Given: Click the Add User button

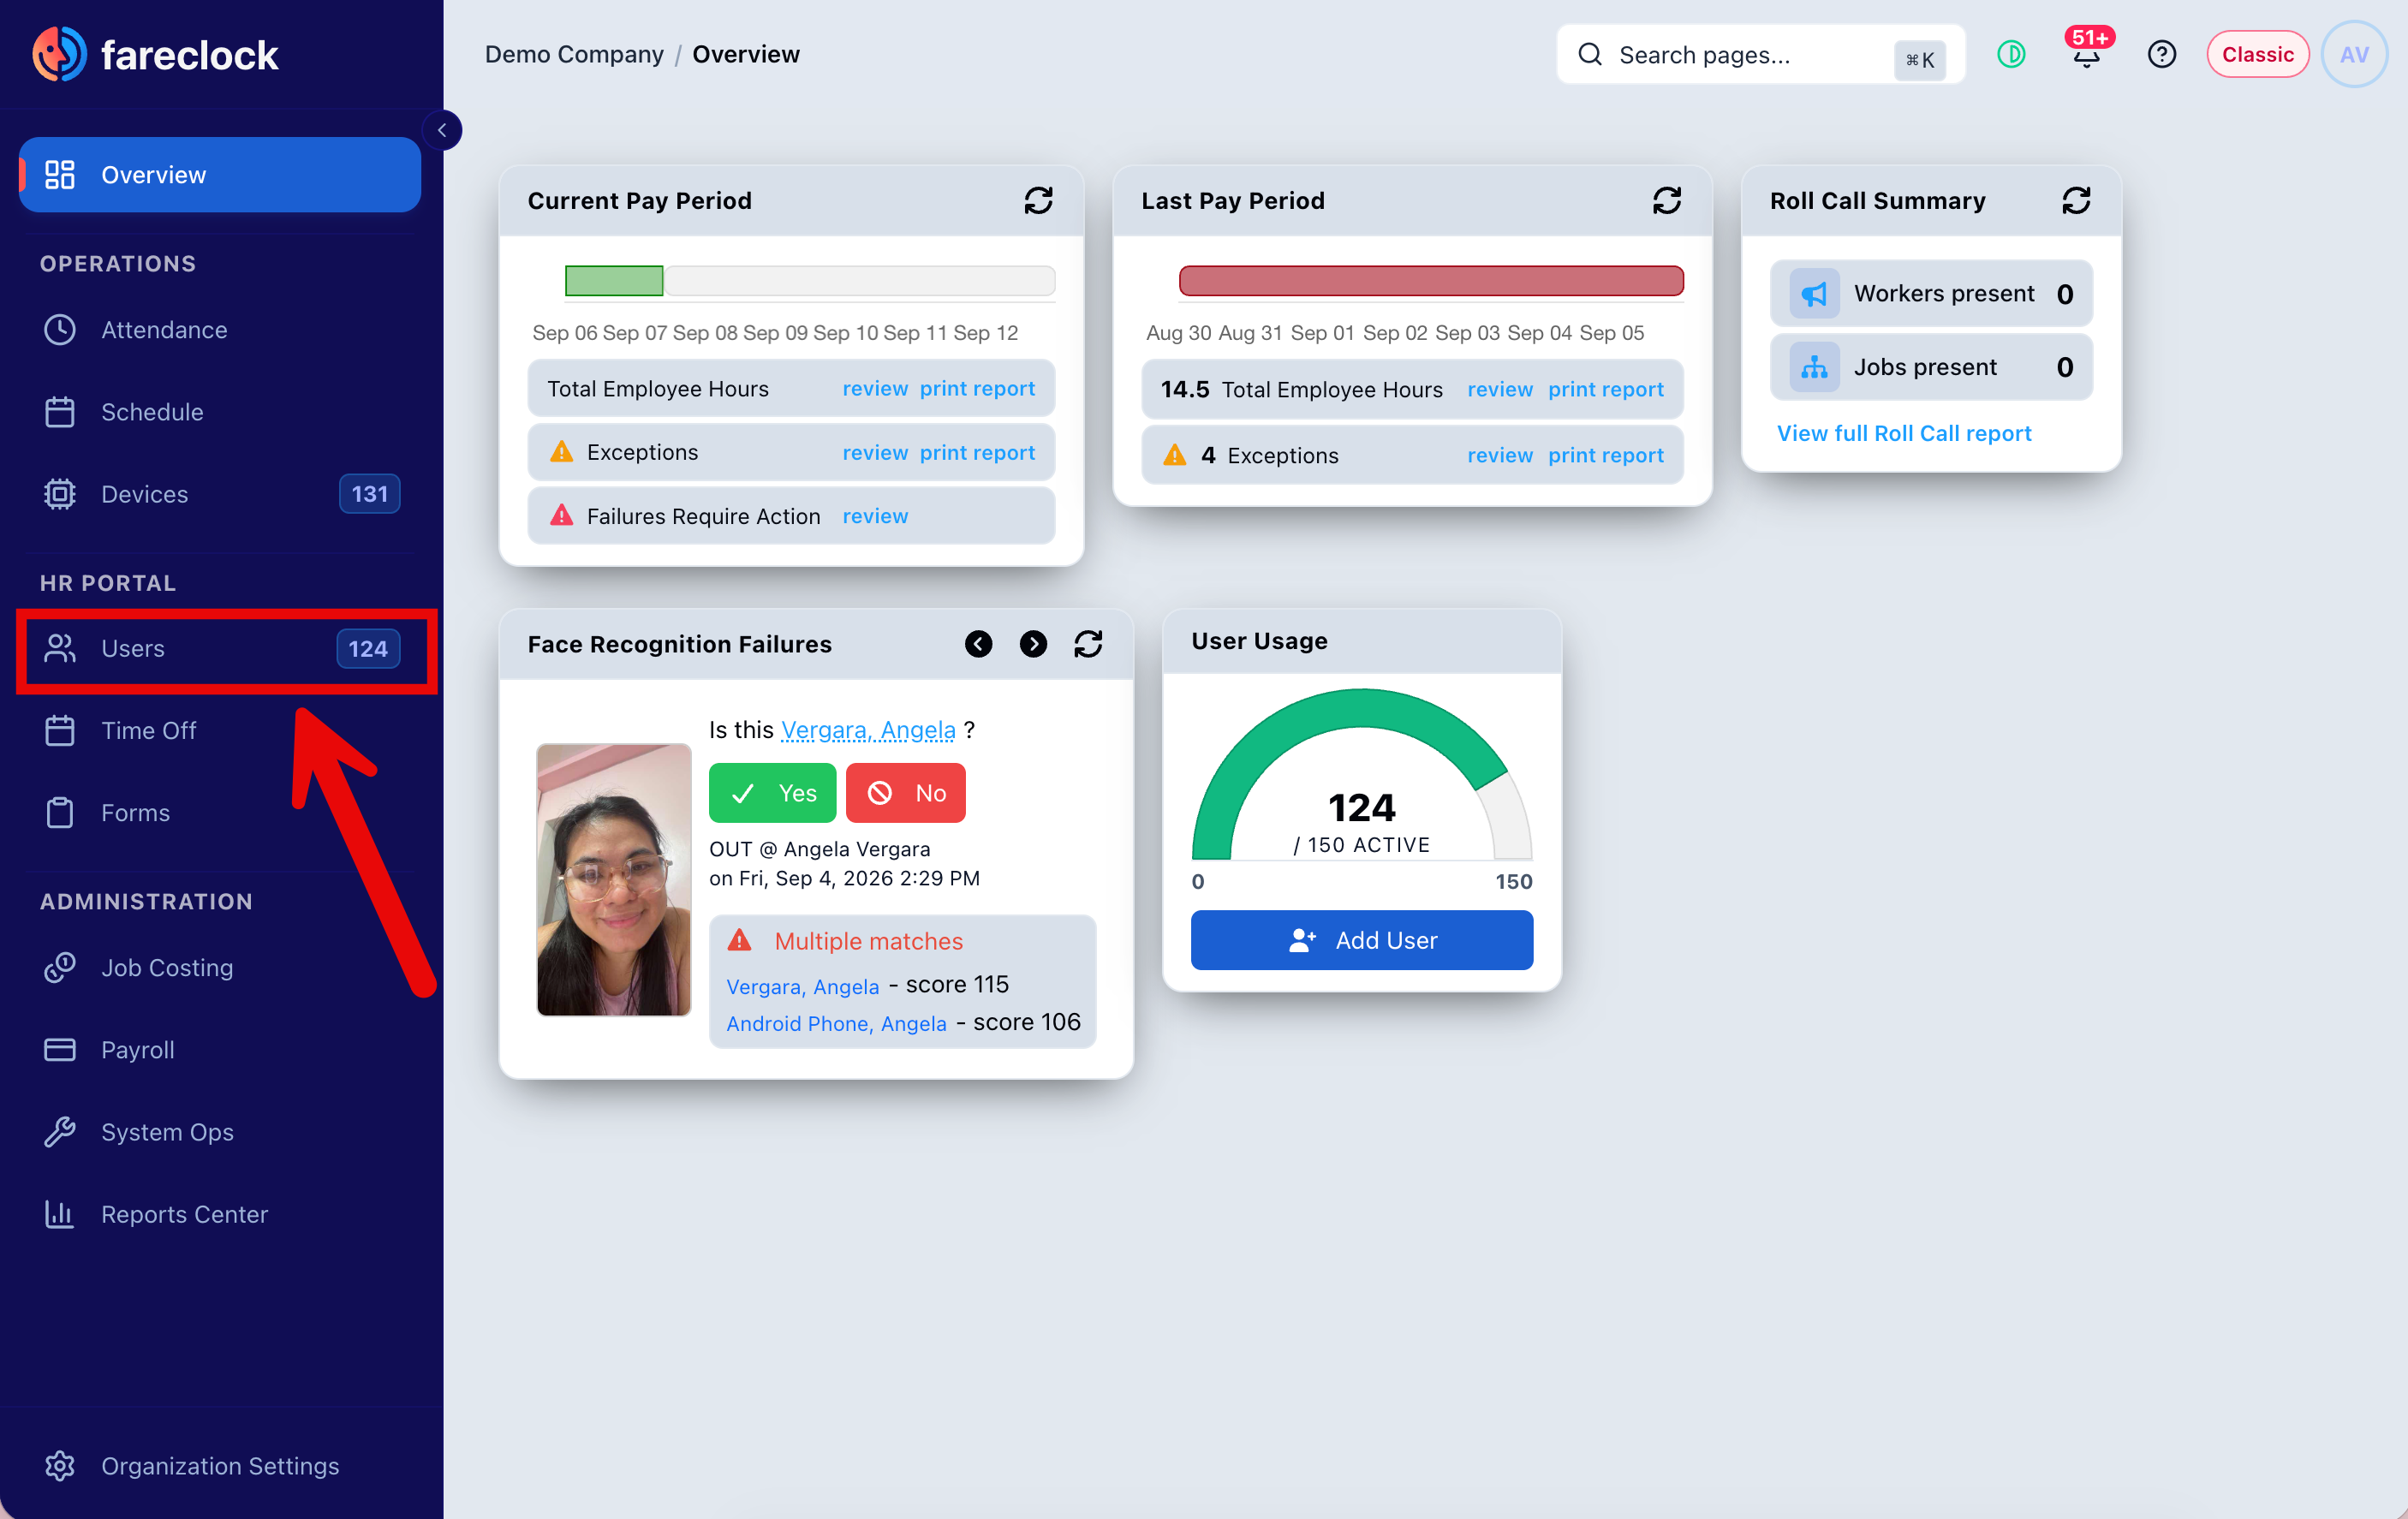Looking at the screenshot, I should click(x=1361, y=940).
